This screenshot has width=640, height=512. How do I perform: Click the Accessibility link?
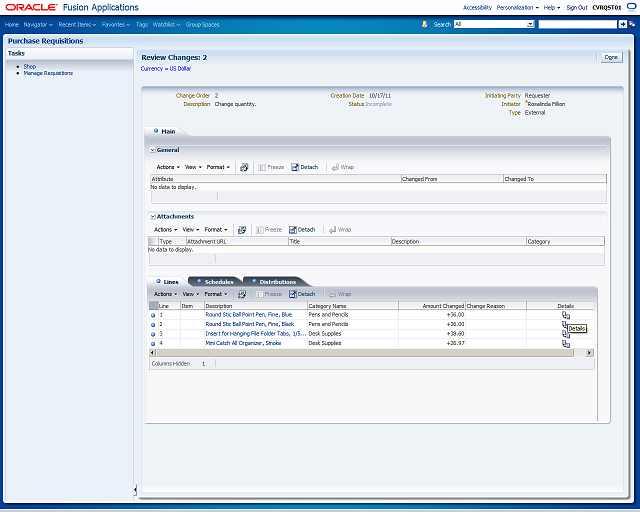pyautogui.click(x=477, y=7)
